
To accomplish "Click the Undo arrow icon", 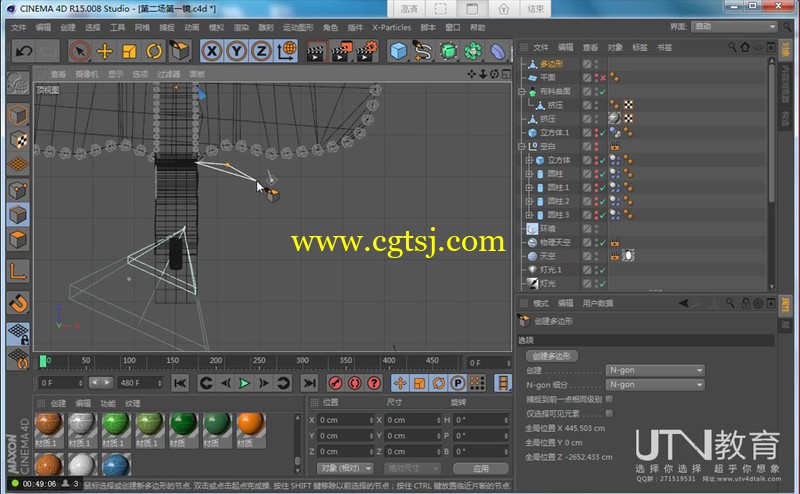I will click(x=24, y=51).
